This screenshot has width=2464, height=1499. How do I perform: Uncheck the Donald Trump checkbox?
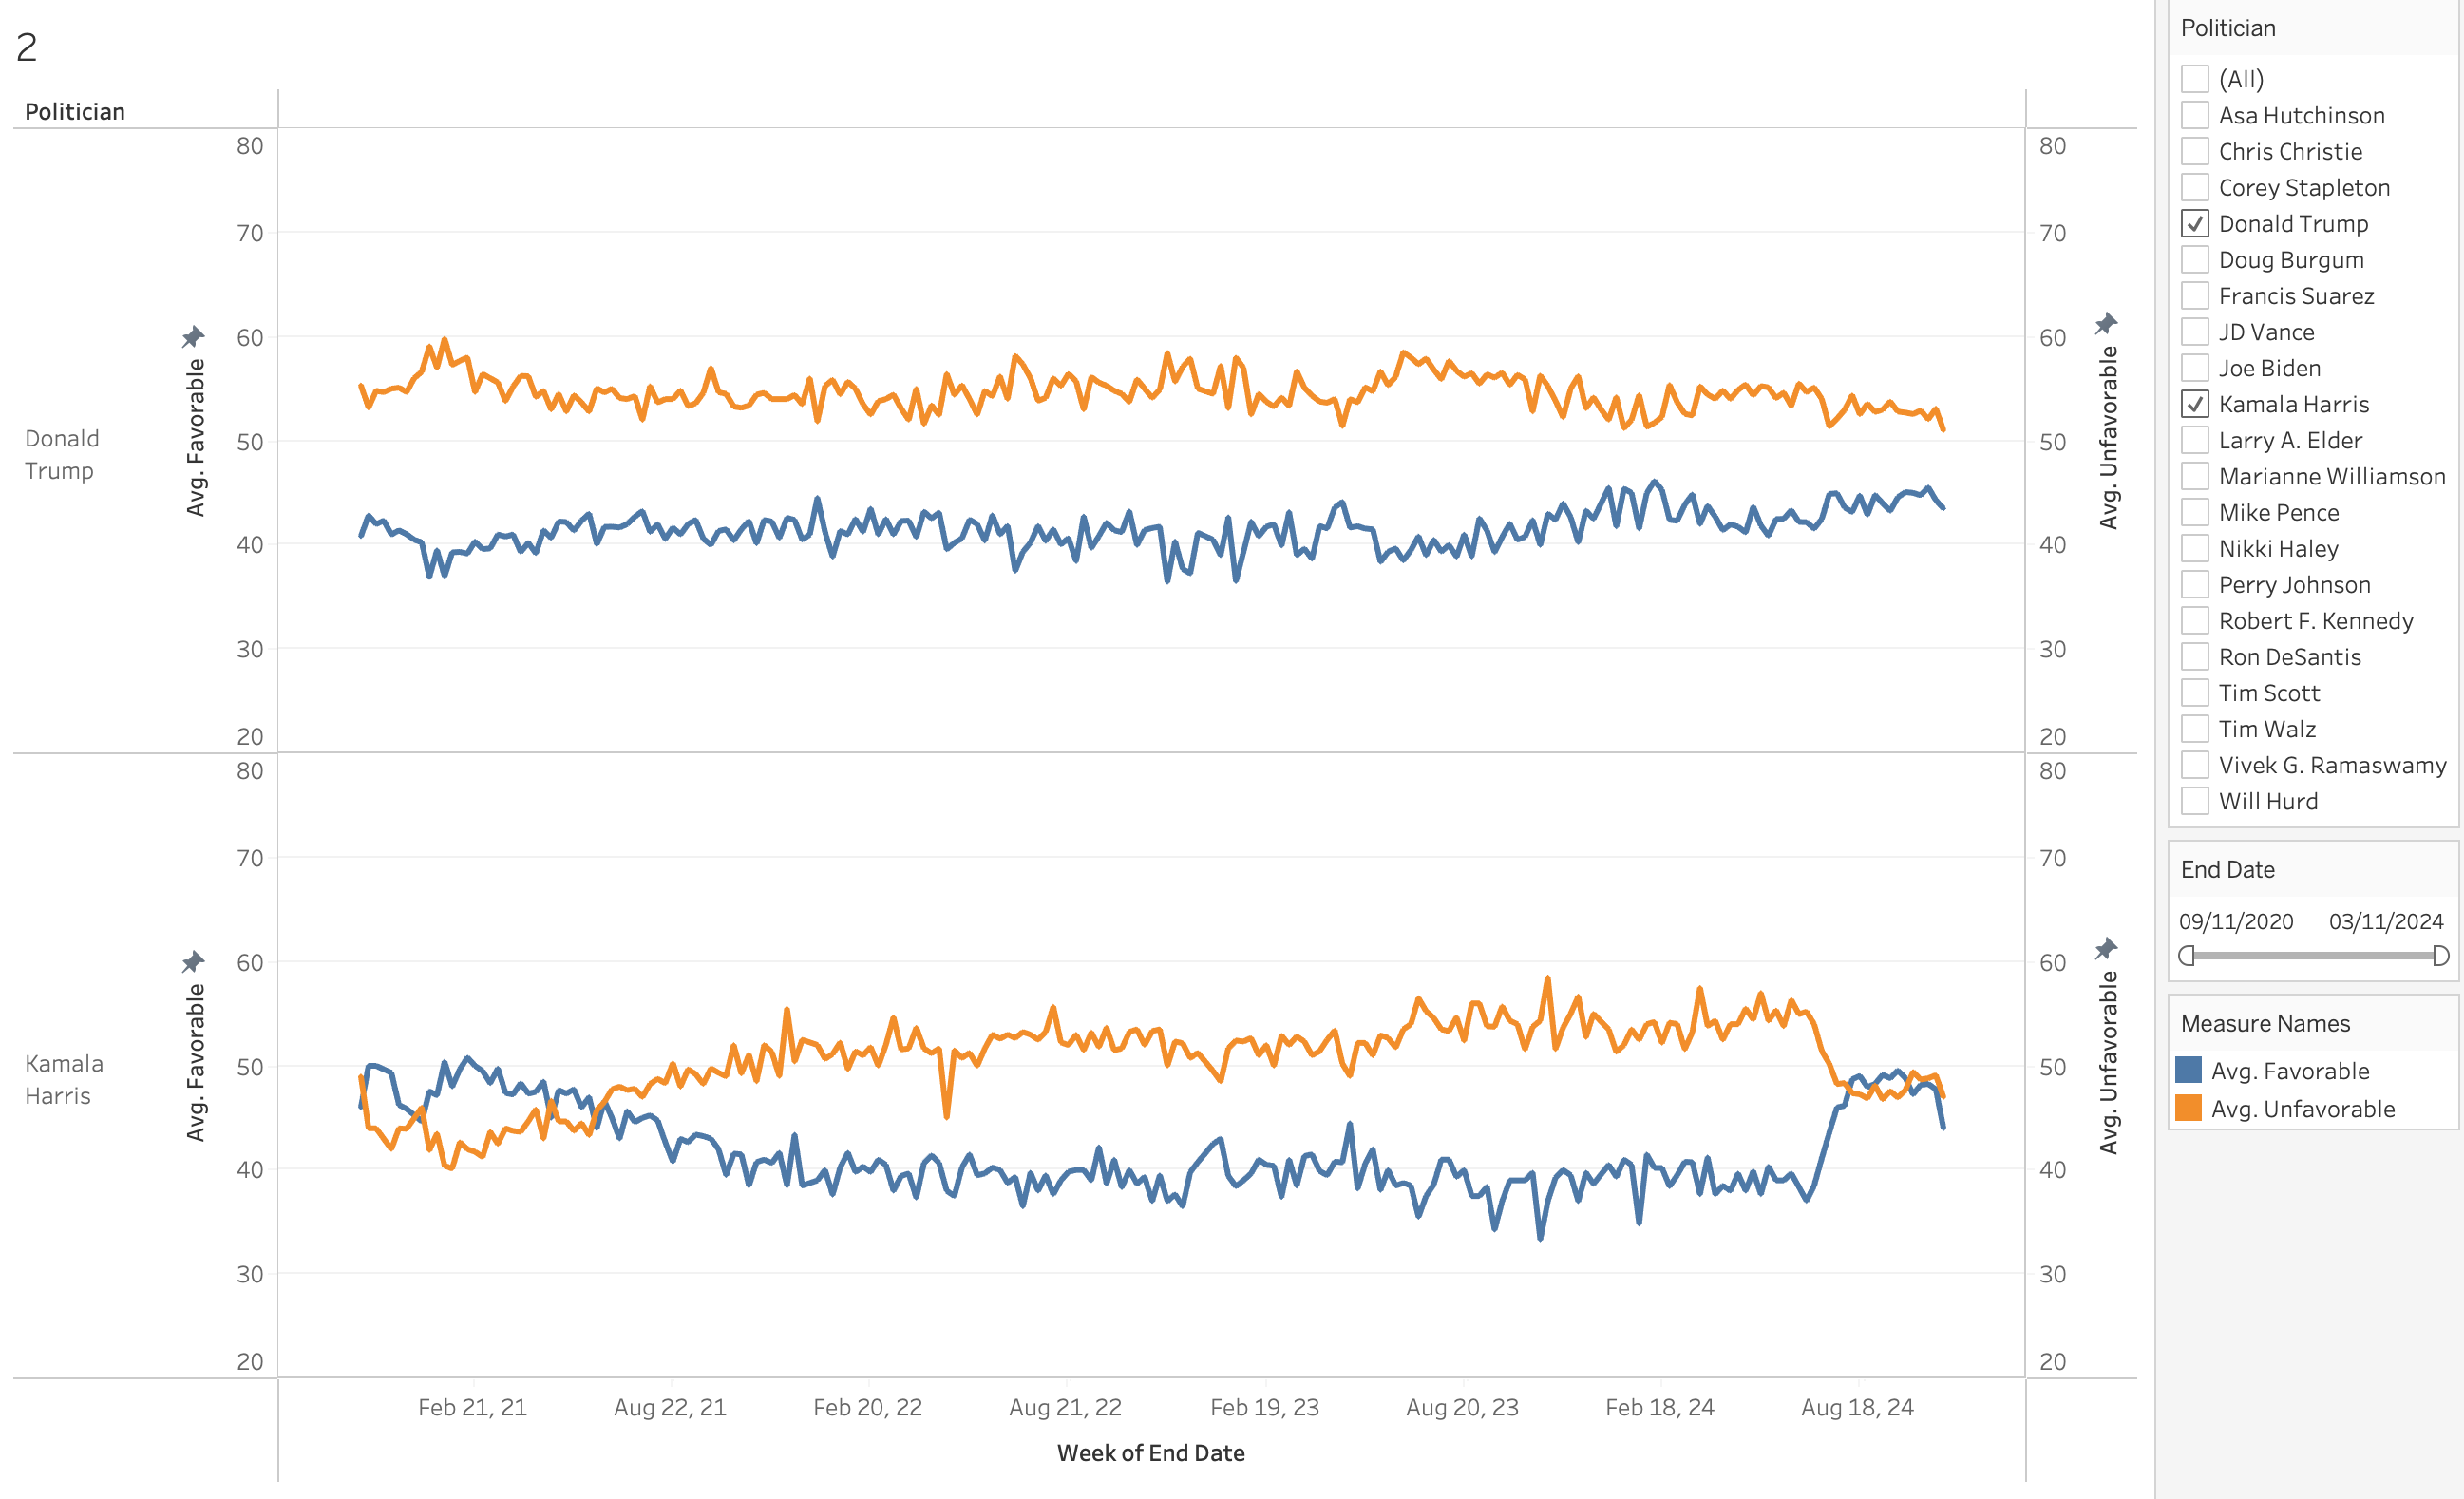point(2195,224)
